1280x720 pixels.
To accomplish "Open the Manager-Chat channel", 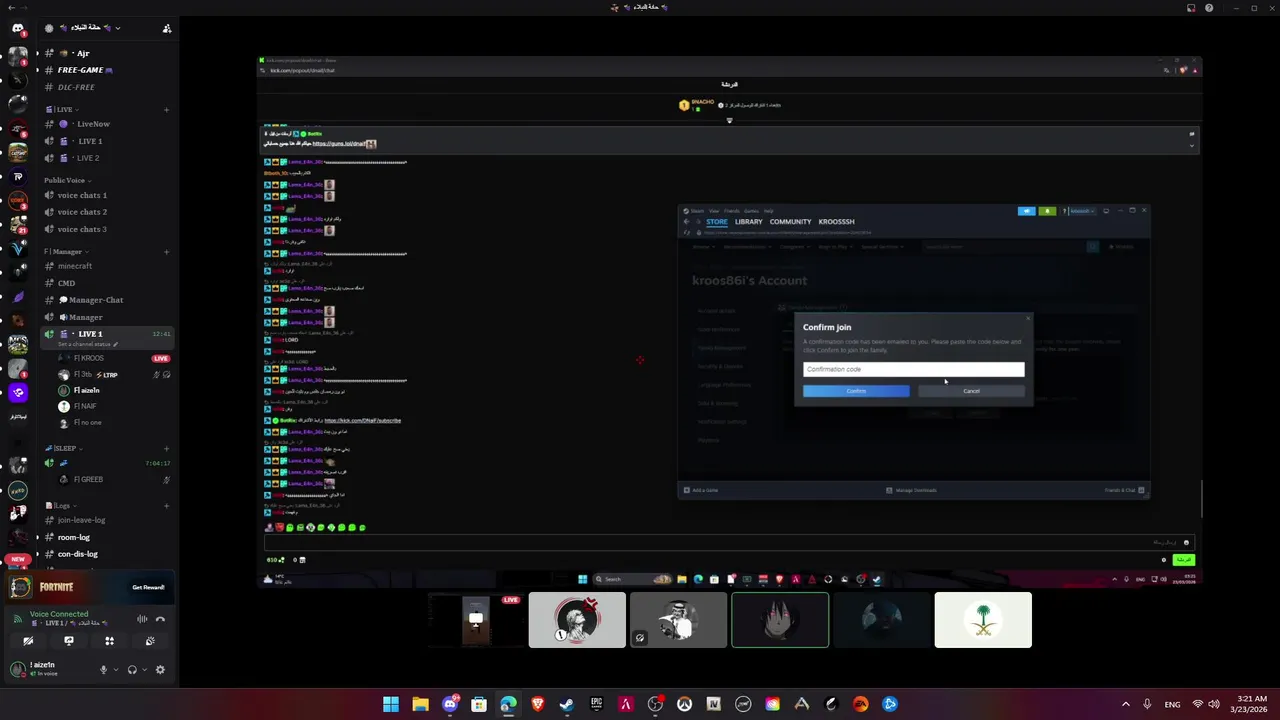I will tap(105, 300).
